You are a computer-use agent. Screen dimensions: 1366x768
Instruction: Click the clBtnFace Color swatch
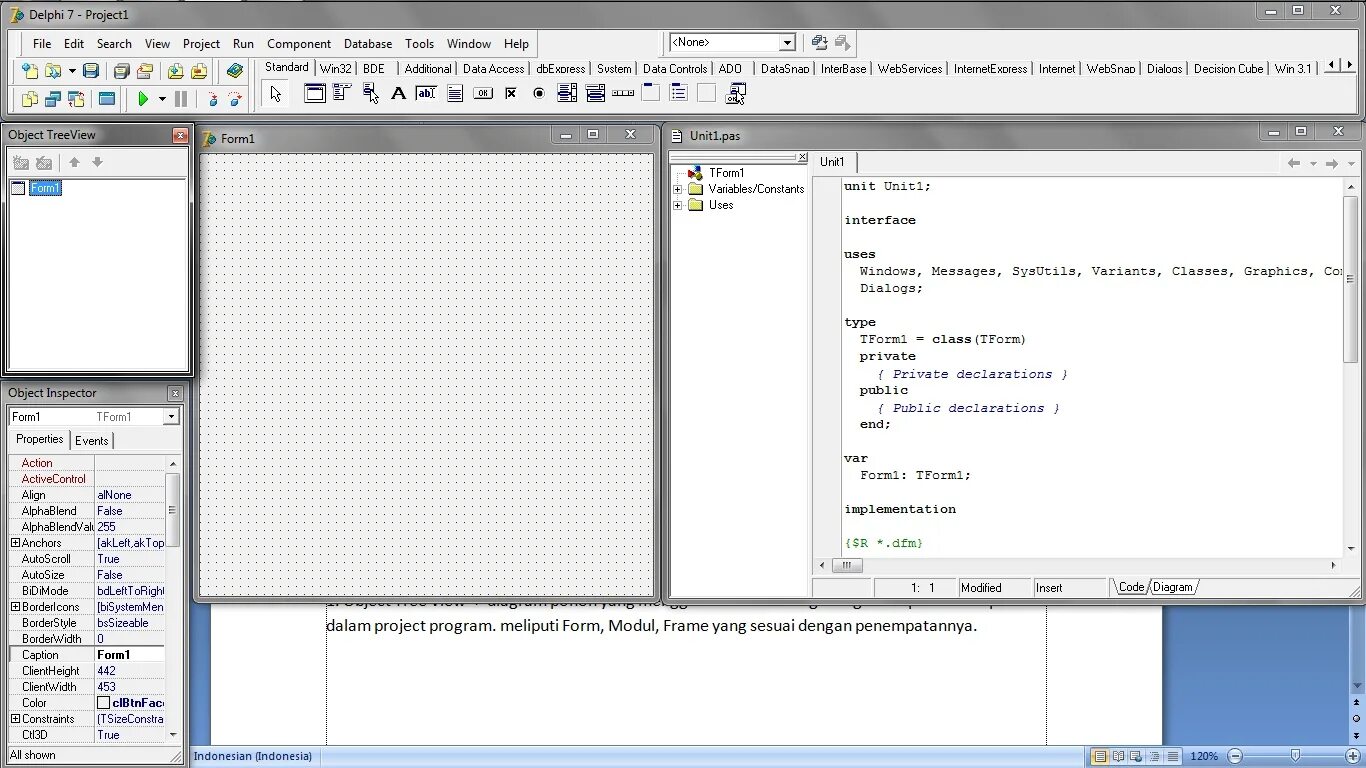103,703
